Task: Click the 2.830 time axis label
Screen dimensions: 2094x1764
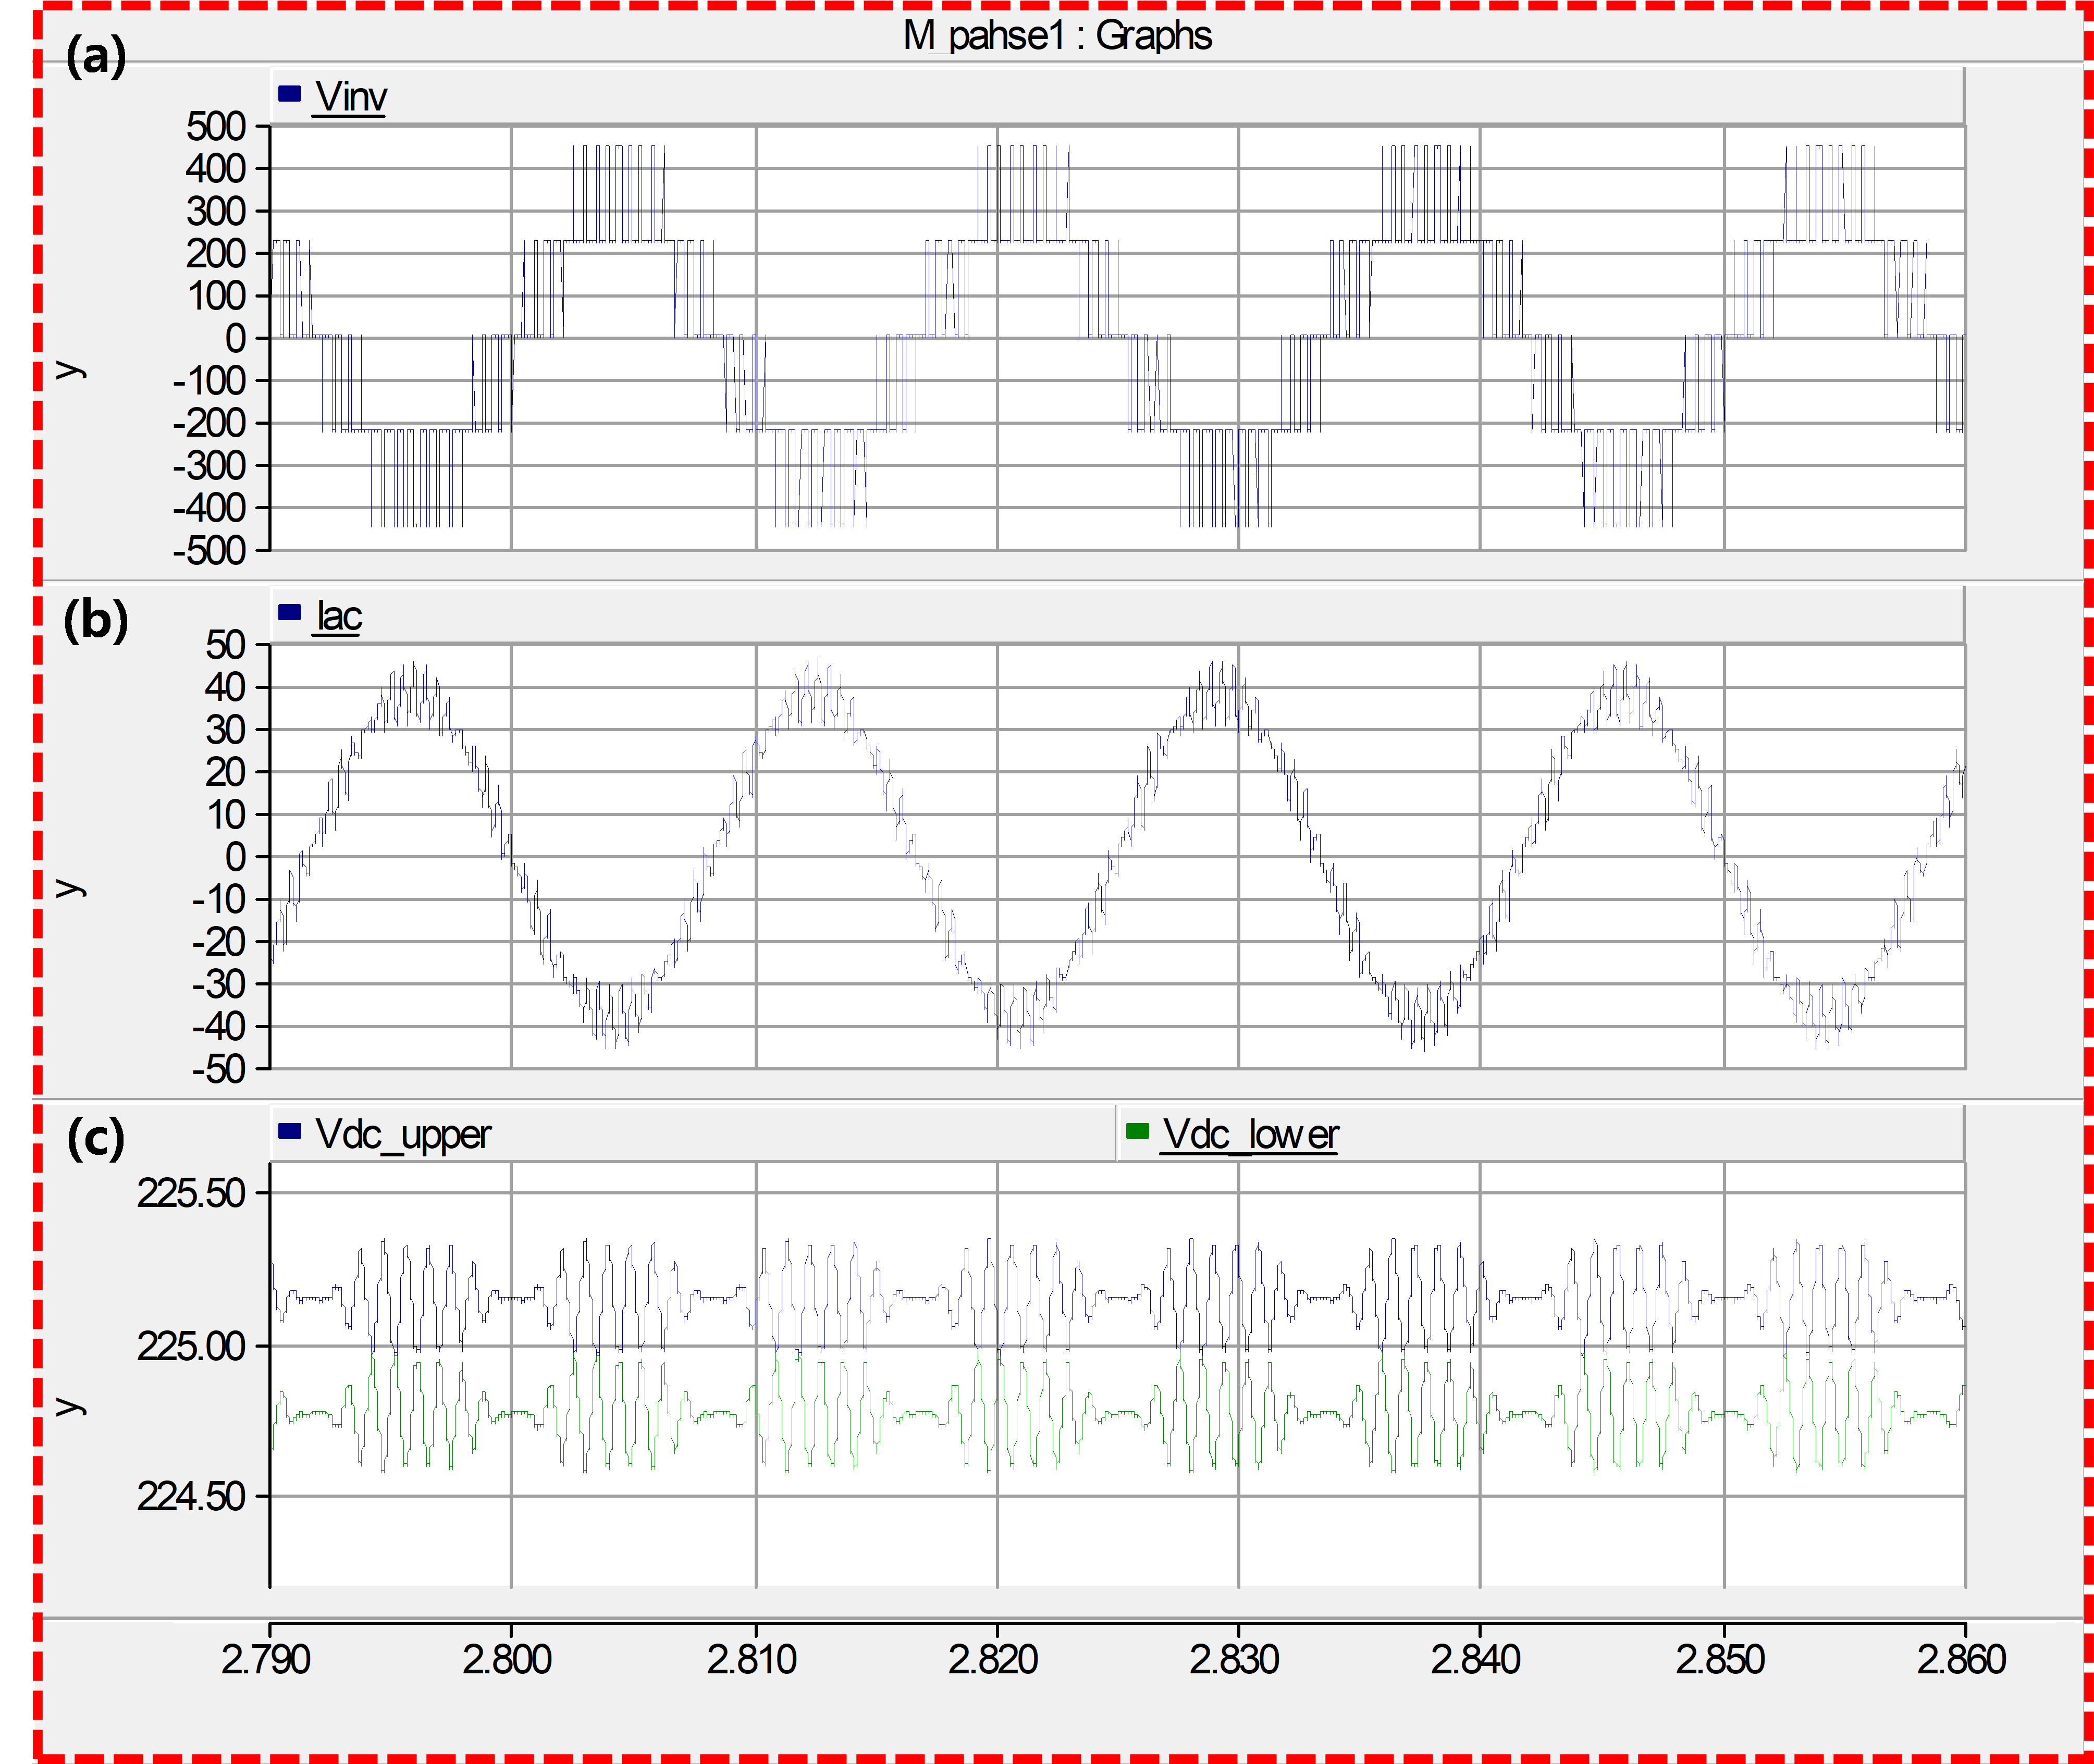Action: 1234,1660
